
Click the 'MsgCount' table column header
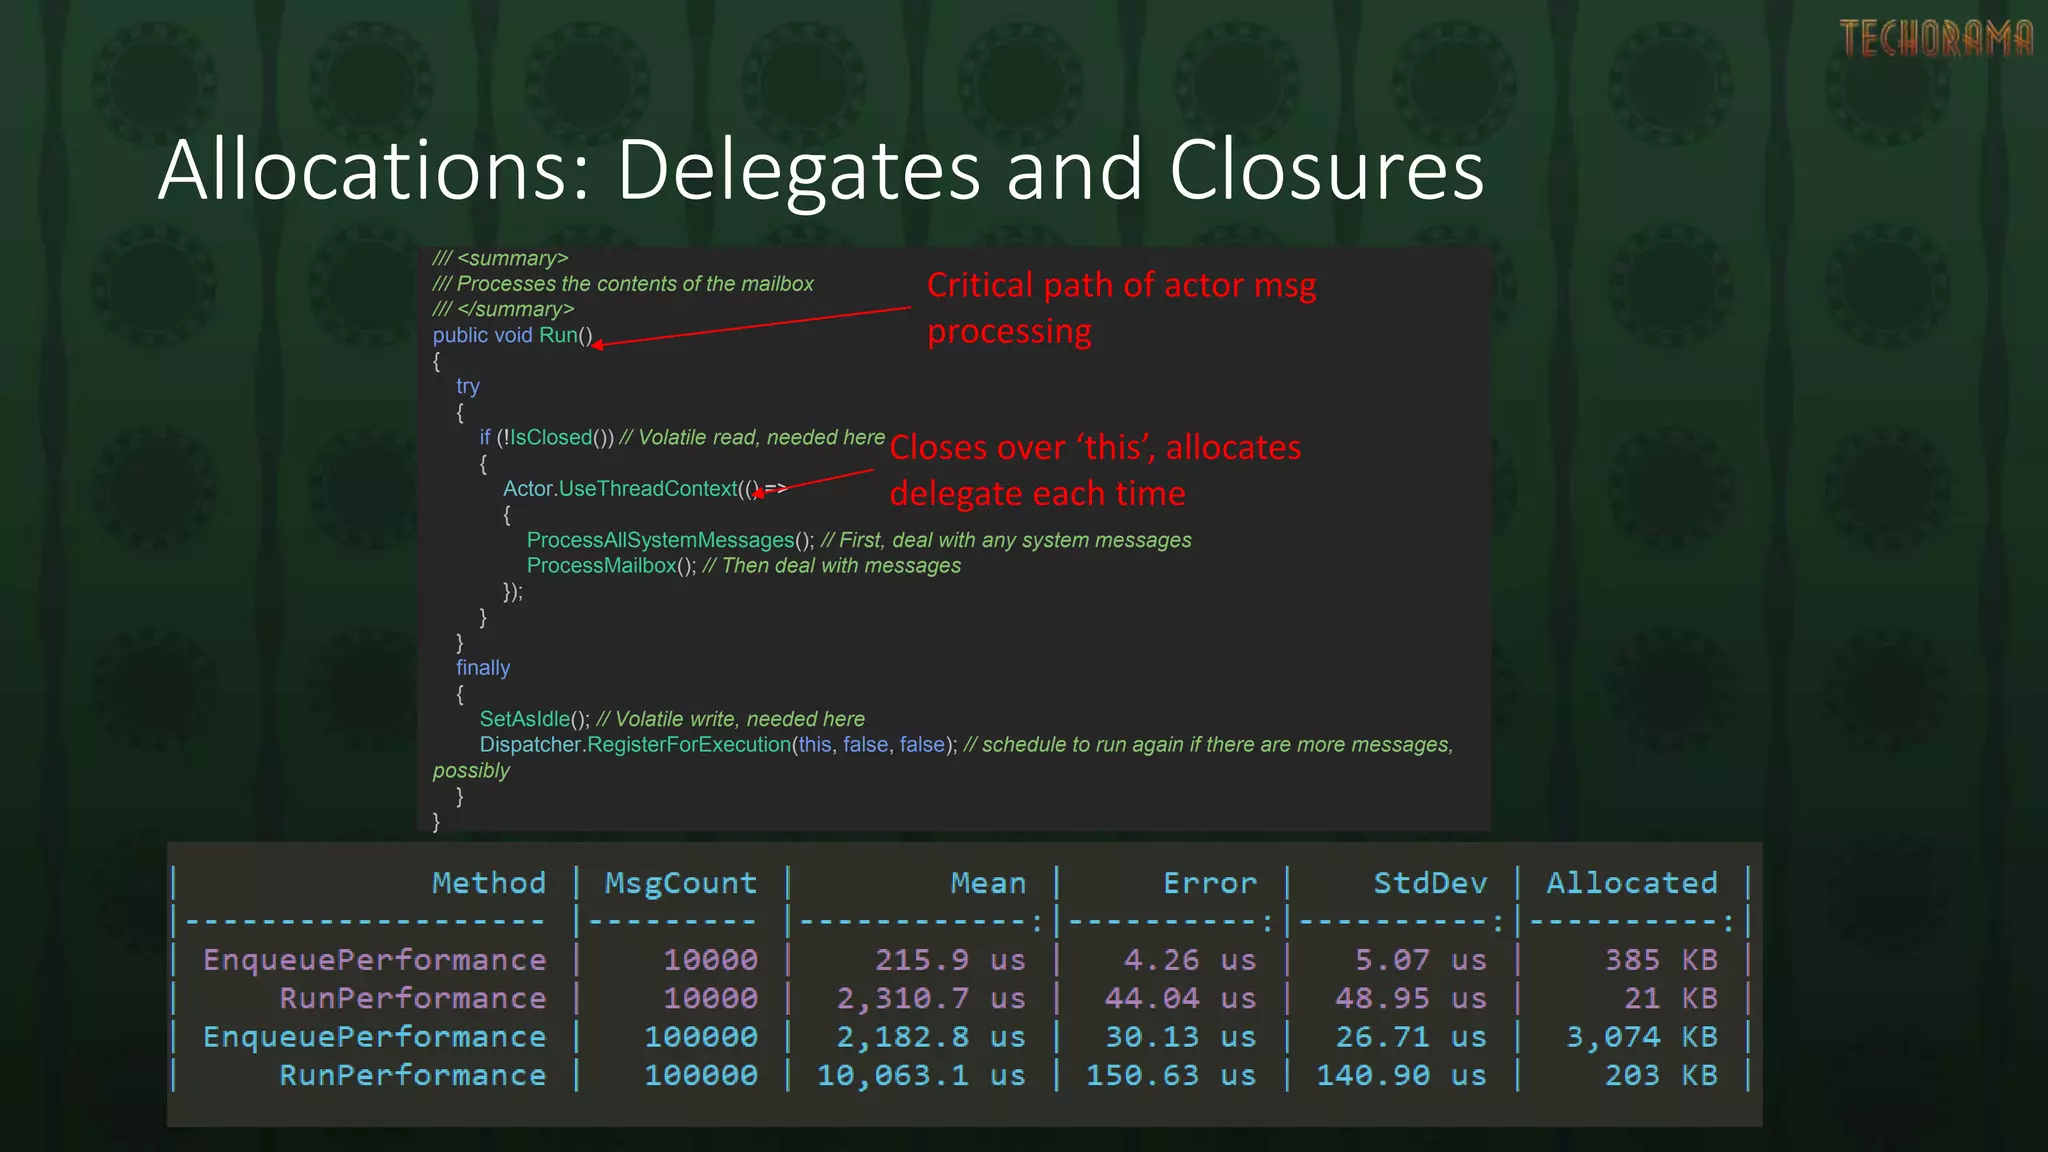[x=681, y=883]
